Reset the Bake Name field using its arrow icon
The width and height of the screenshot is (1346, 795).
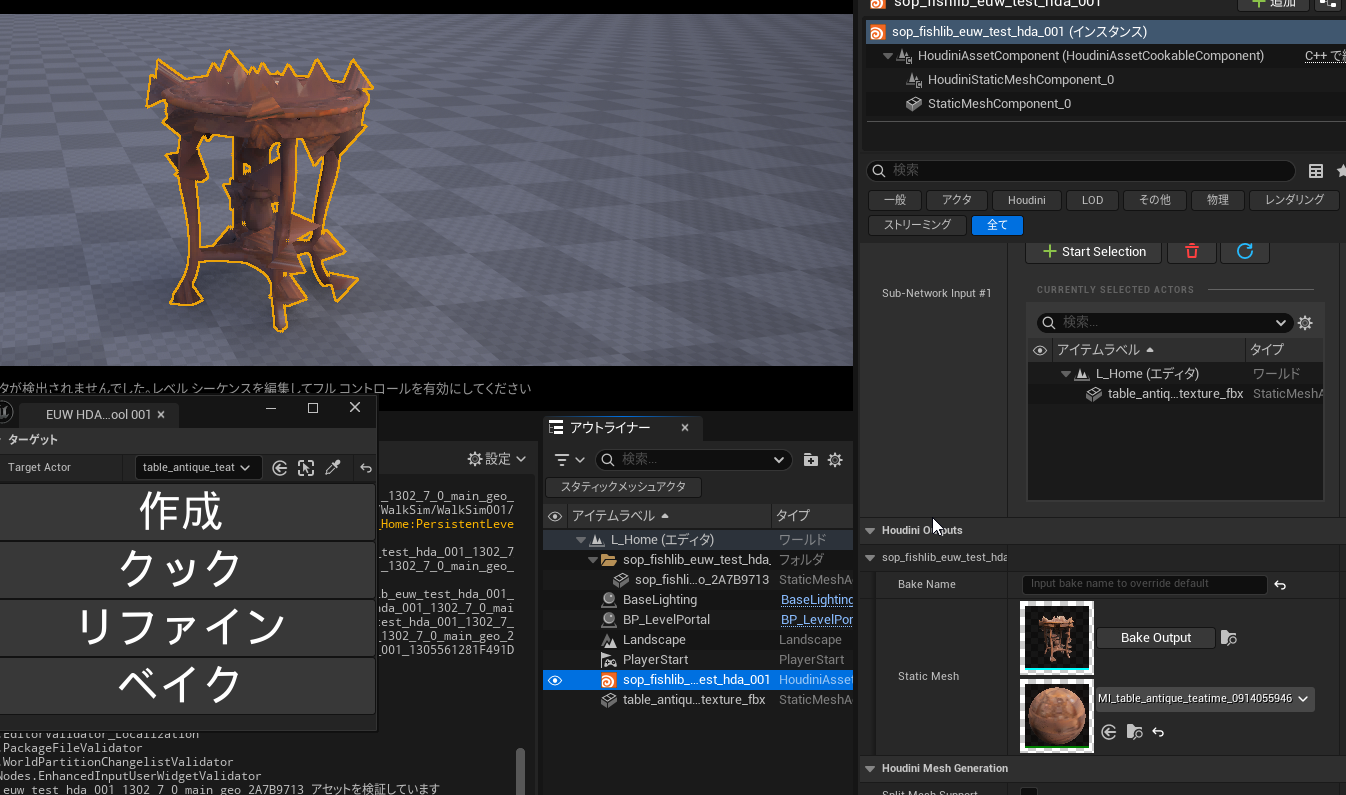point(1280,585)
